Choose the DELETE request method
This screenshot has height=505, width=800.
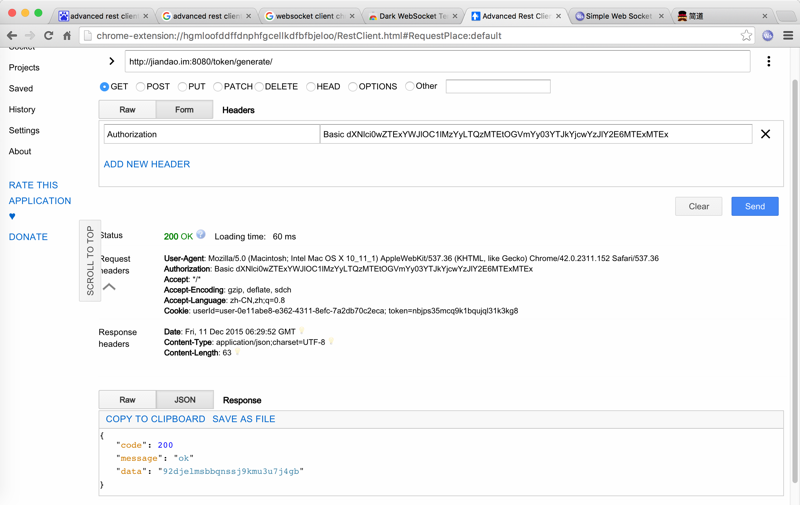pyautogui.click(x=259, y=87)
